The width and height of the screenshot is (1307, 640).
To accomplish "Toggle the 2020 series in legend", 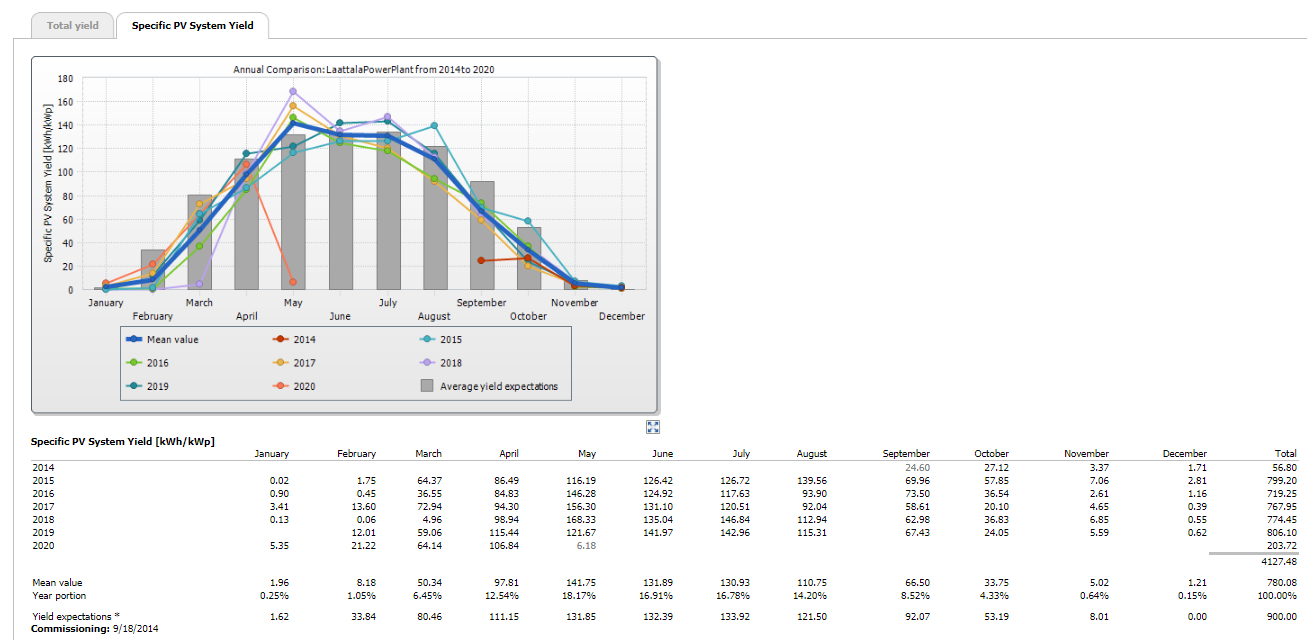I will click(294, 386).
